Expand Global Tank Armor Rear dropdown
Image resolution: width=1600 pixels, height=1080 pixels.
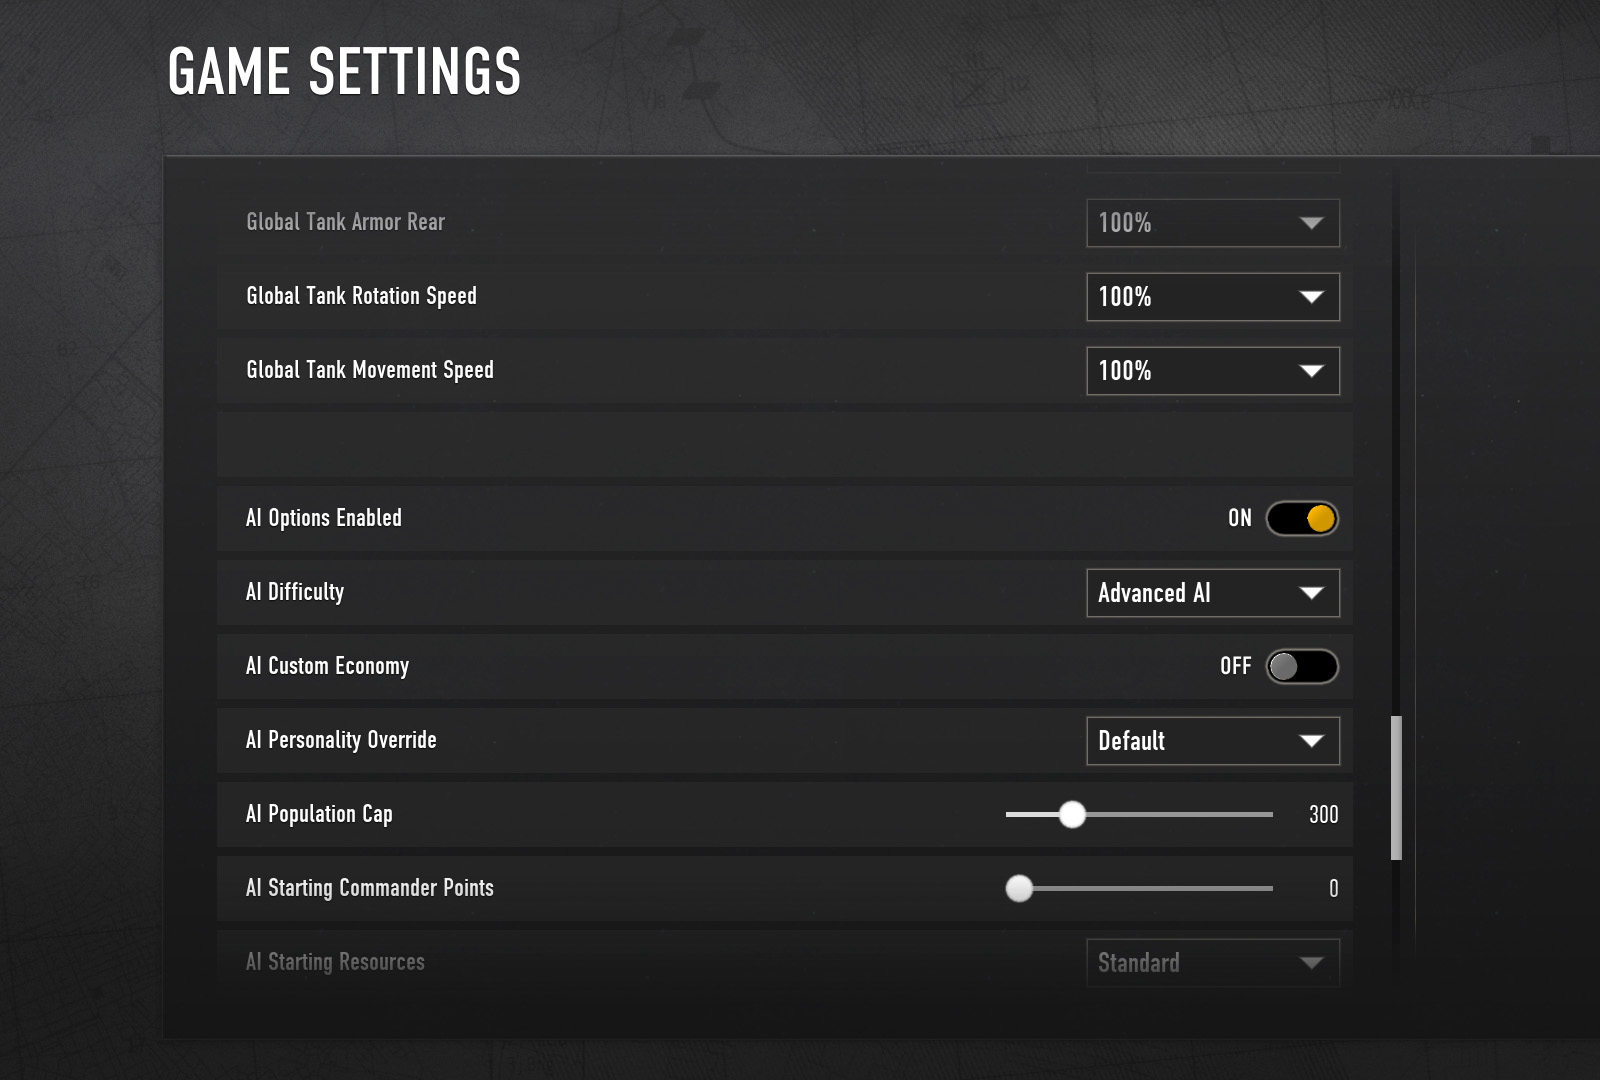1212,223
